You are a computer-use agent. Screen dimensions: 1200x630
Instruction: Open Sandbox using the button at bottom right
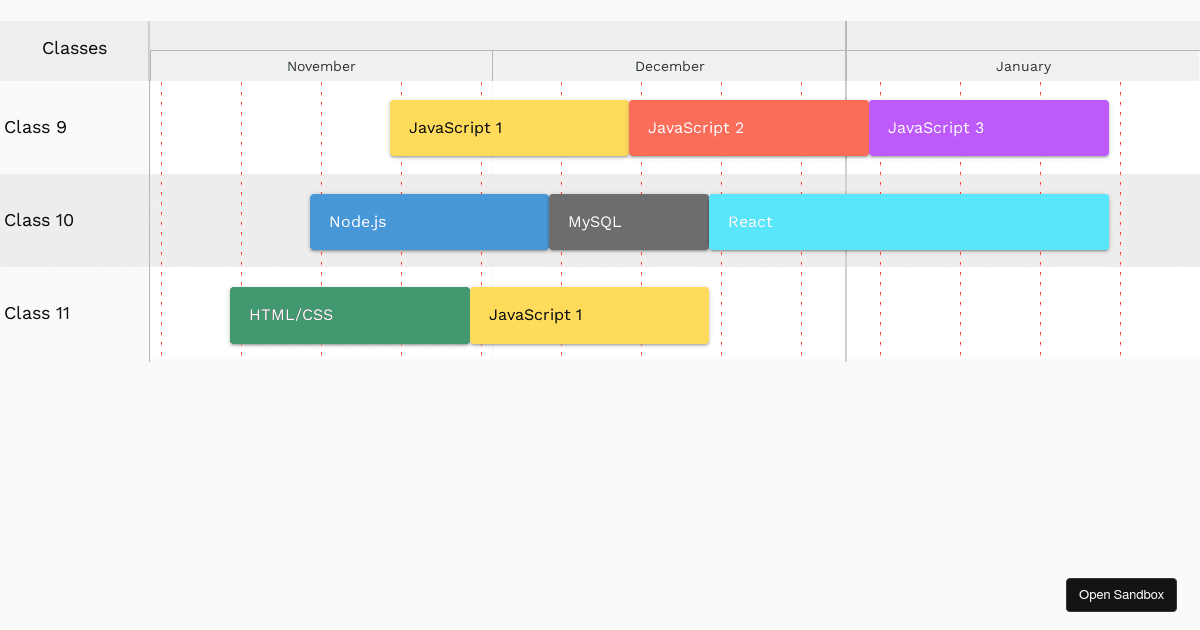[x=1121, y=594]
